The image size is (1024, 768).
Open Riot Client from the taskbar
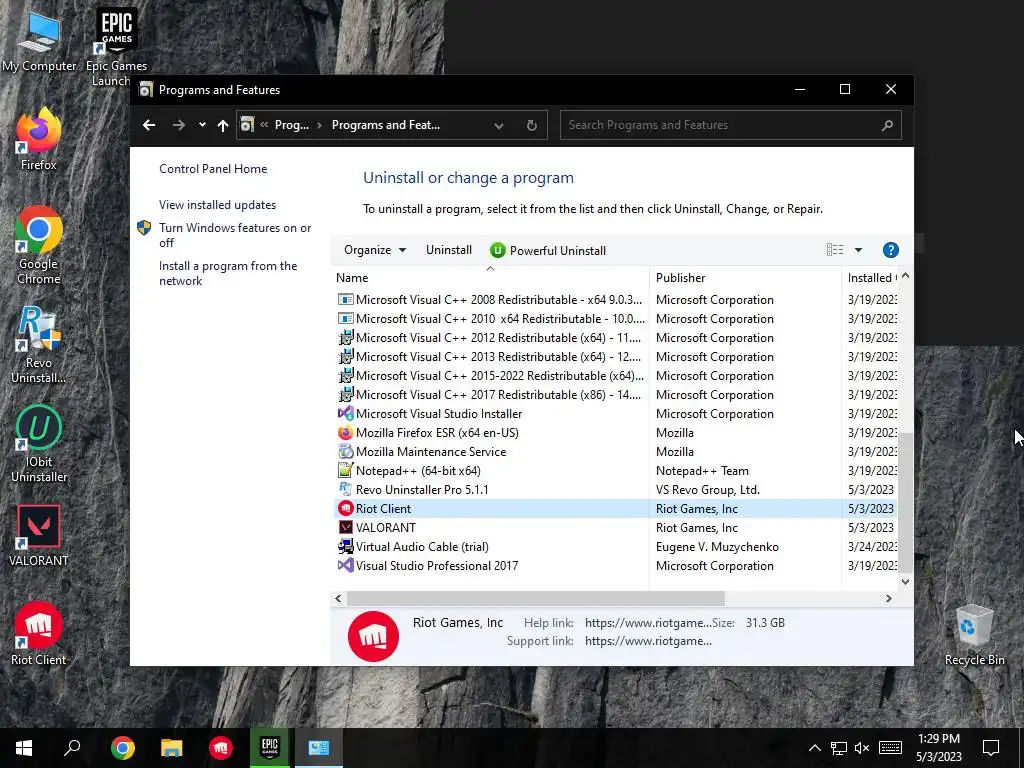[220, 748]
